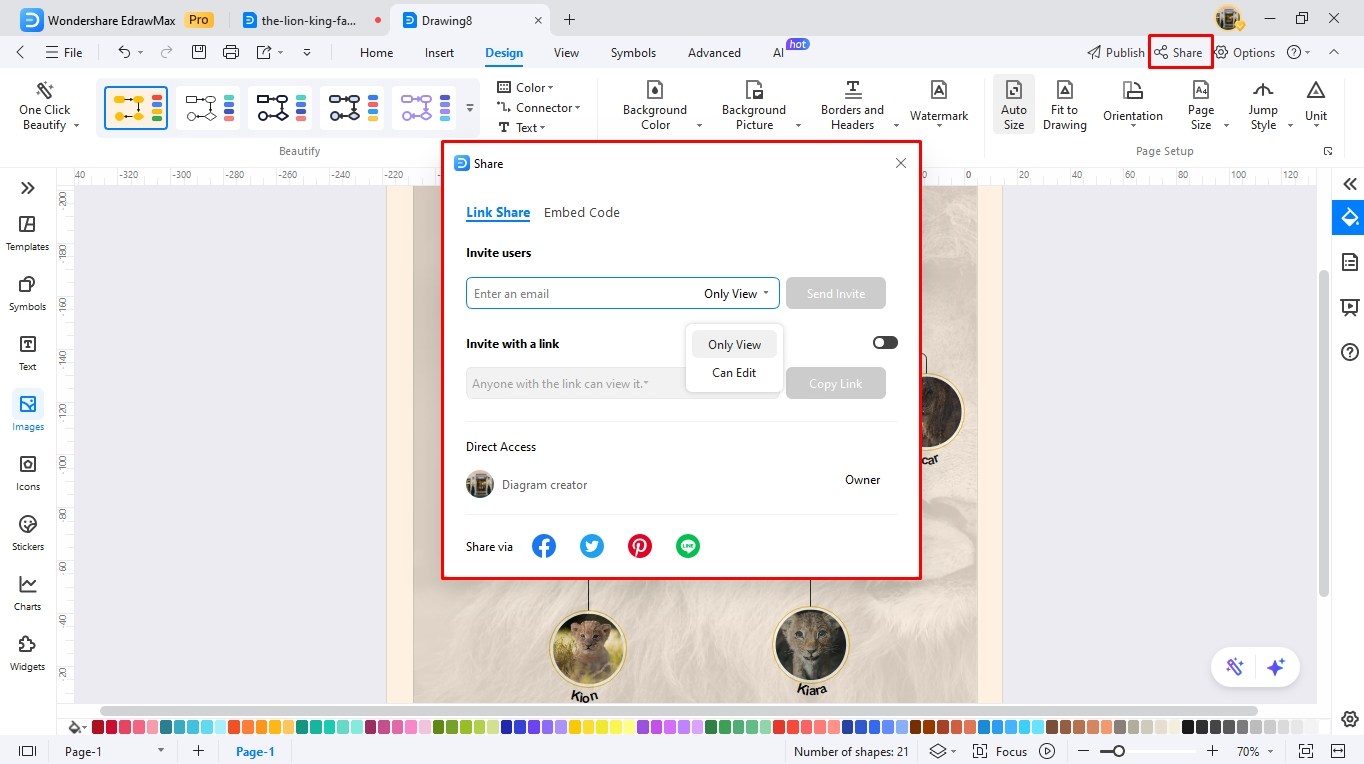Image resolution: width=1364 pixels, height=764 pixels.
Task: Open the Insert ribbon tab
Action: click(x=439, y=53)
